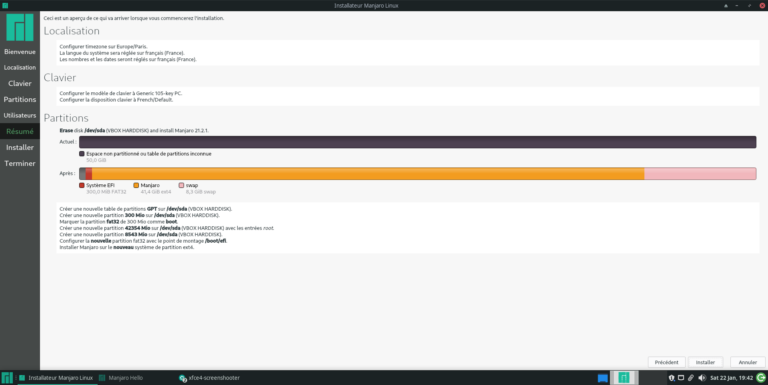Click the Partitions section heading

tap(66, 118)
